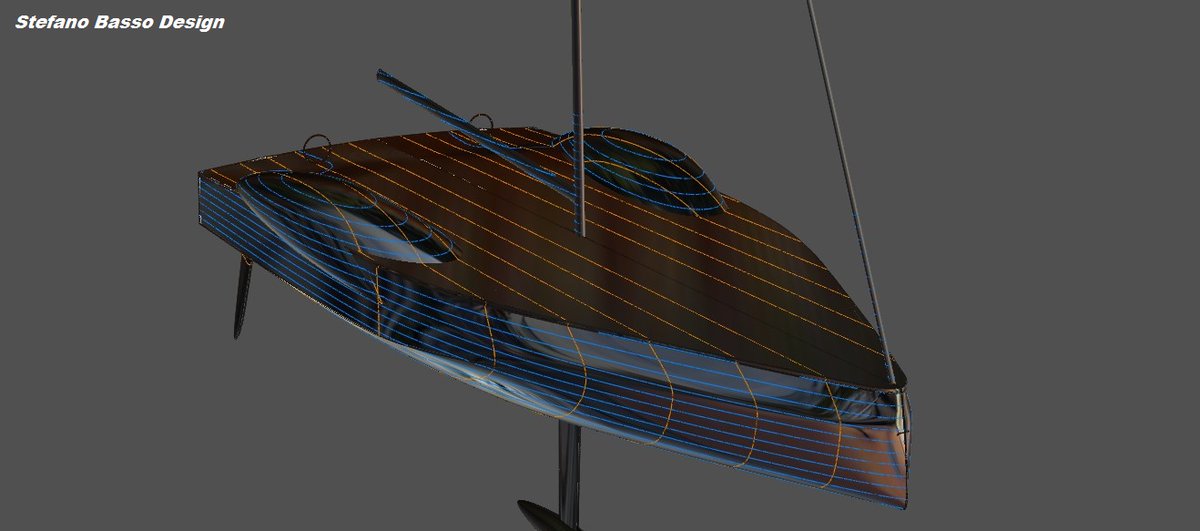
Task: Select the aft cockpit recess
Action: pyautogui.click(x=348, y=215)
